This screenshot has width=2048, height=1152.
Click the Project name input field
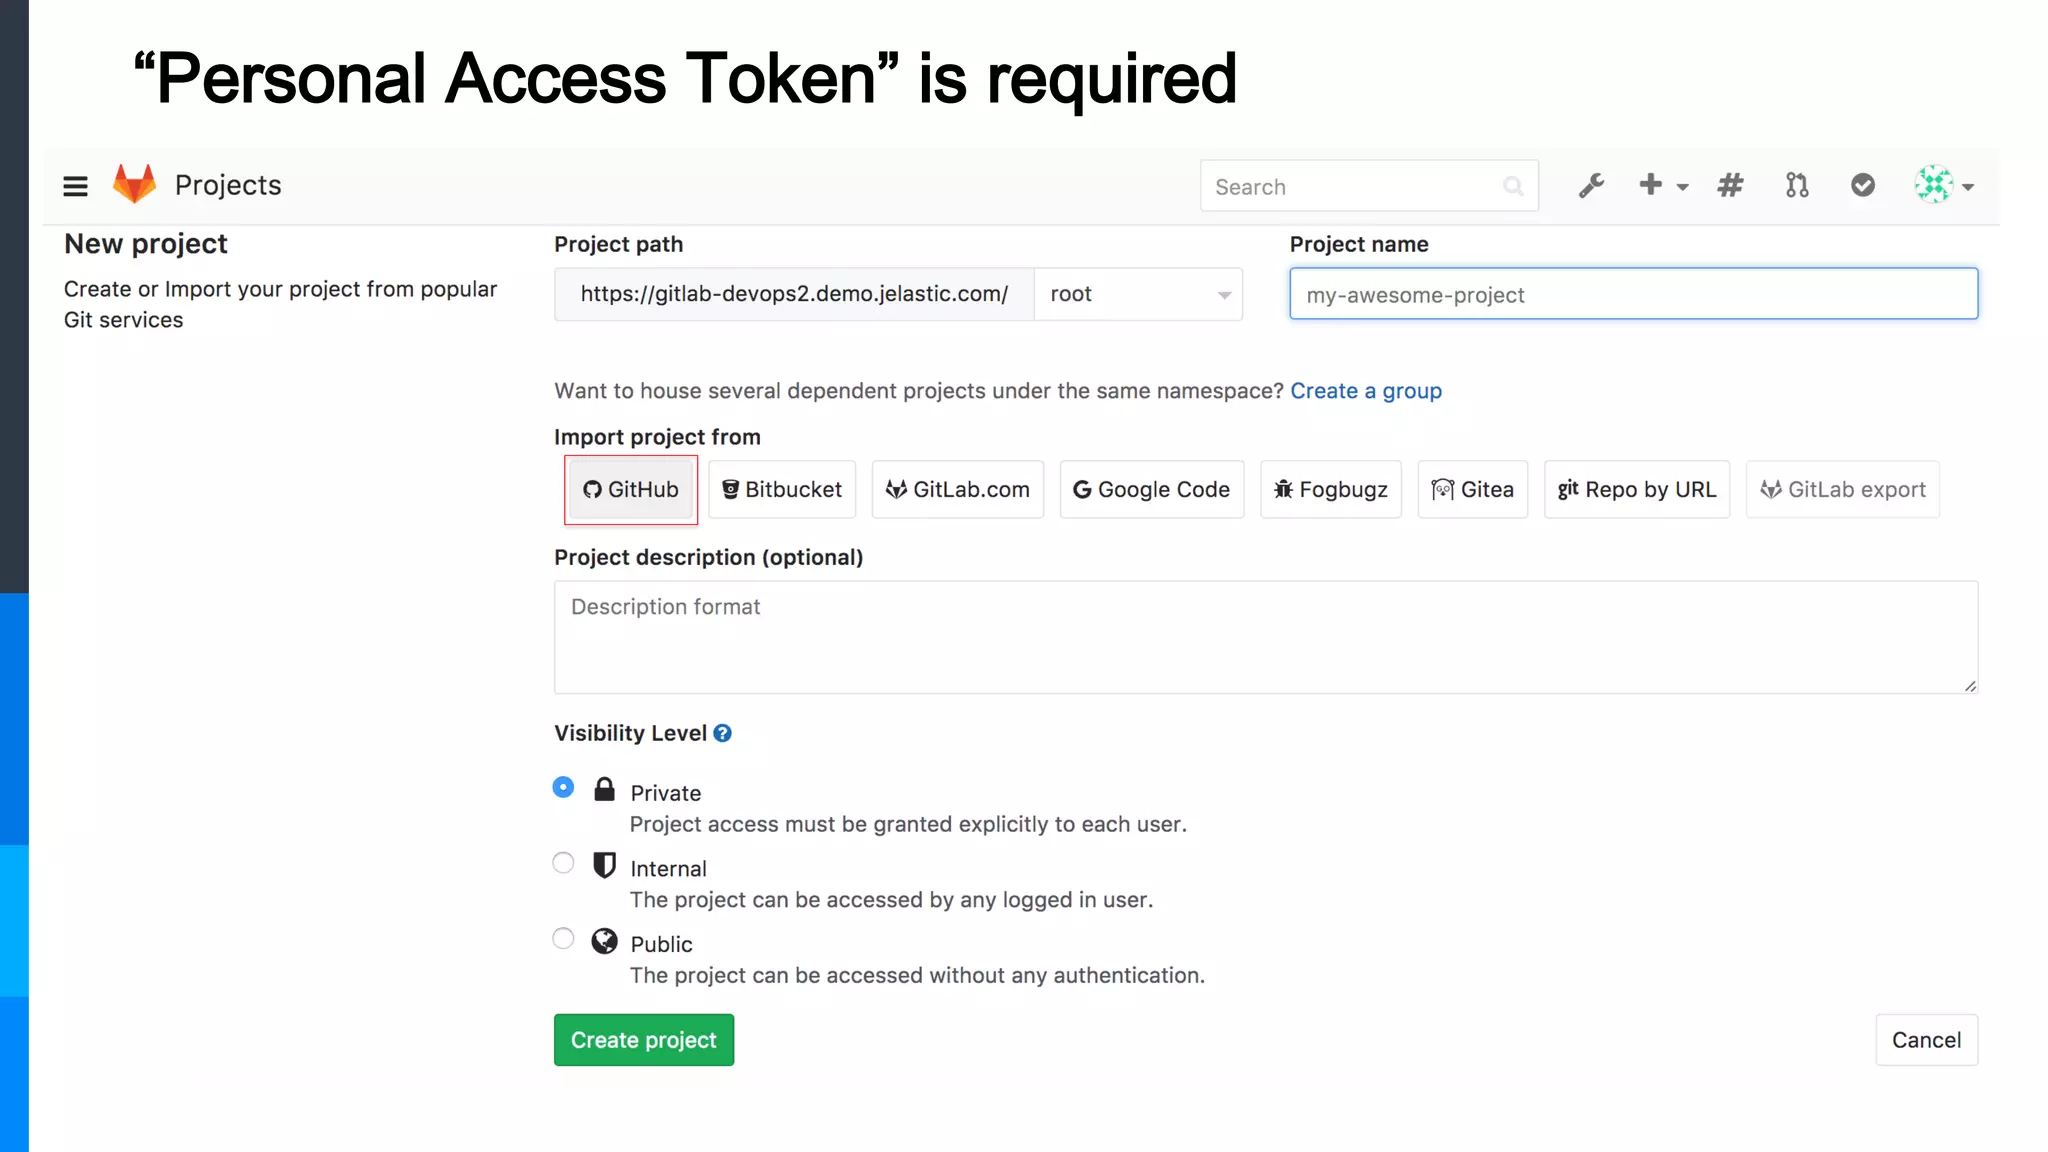(1633, 294)
